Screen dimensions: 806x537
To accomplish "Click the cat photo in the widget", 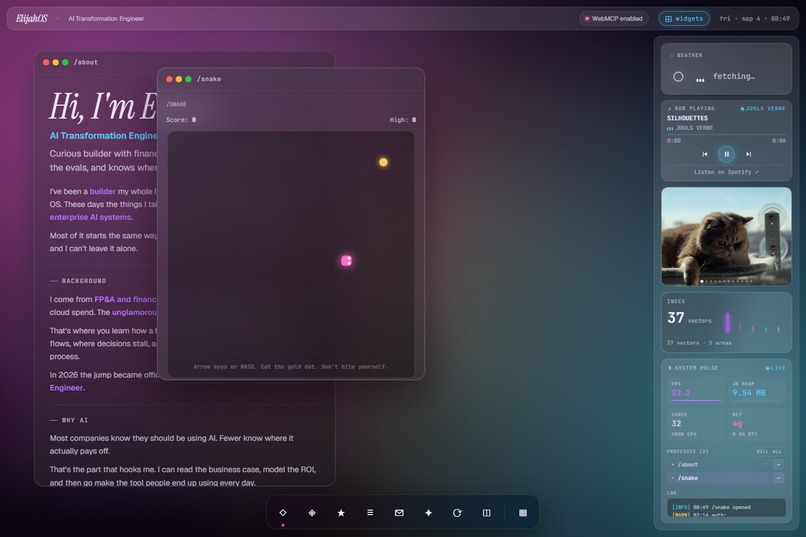I will pyautogui.click(x=726, y=236).
